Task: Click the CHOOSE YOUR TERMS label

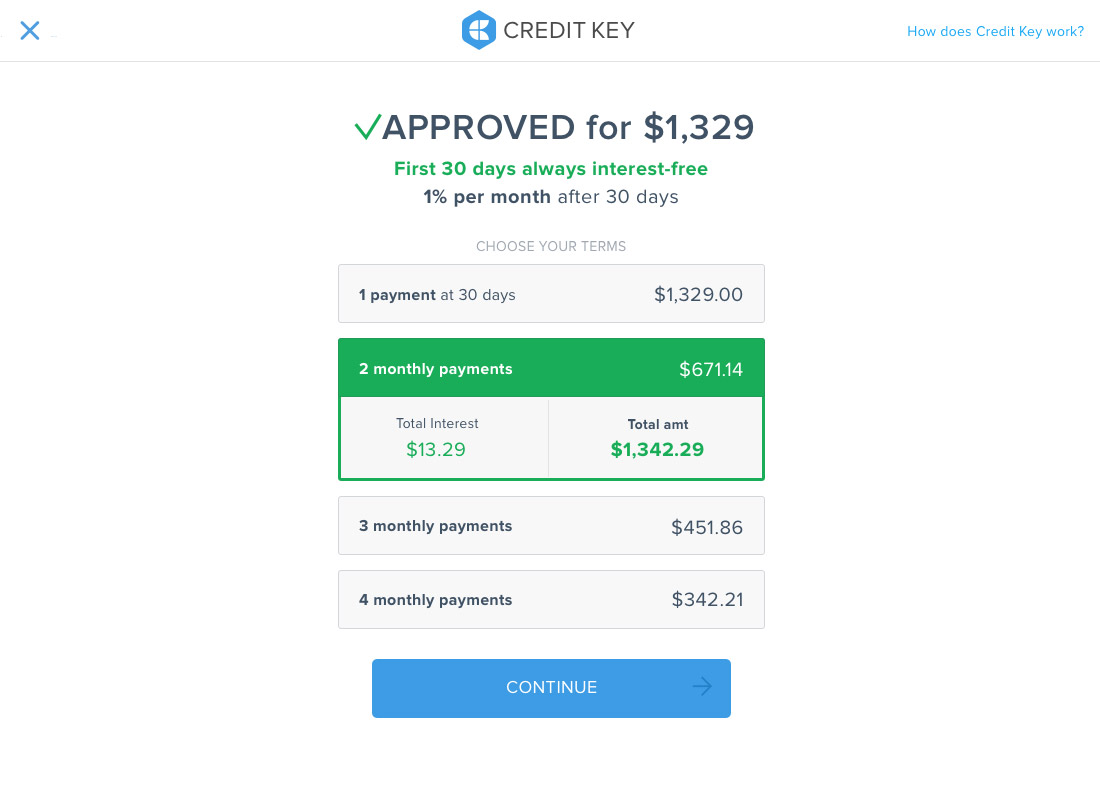Action: tap(551, 246)
